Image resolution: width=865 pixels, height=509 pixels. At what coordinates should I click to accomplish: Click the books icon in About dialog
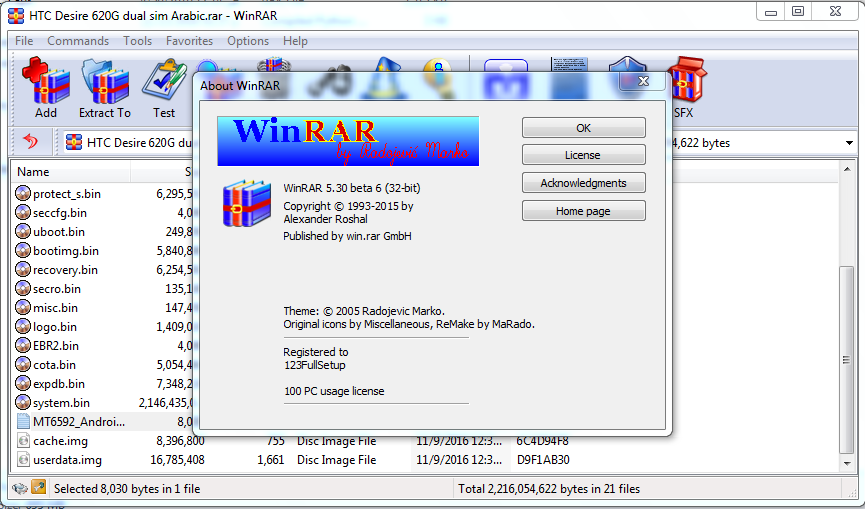pos(247,203)
